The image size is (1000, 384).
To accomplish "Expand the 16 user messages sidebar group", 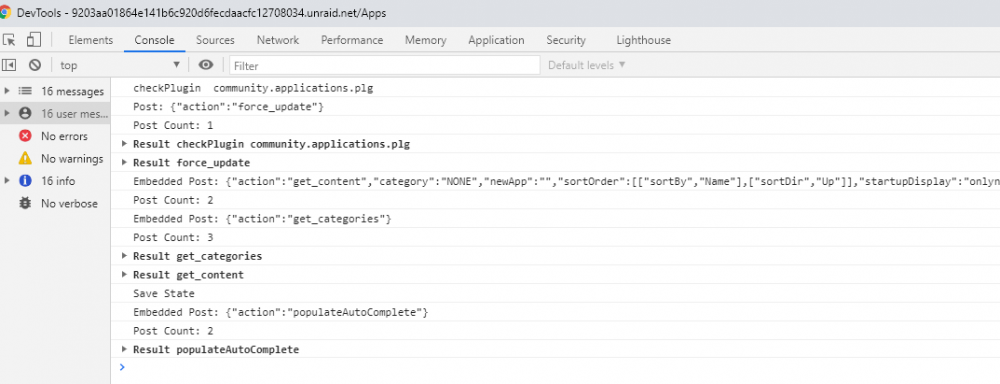I will pyautogui.click(x=7, y=114).
